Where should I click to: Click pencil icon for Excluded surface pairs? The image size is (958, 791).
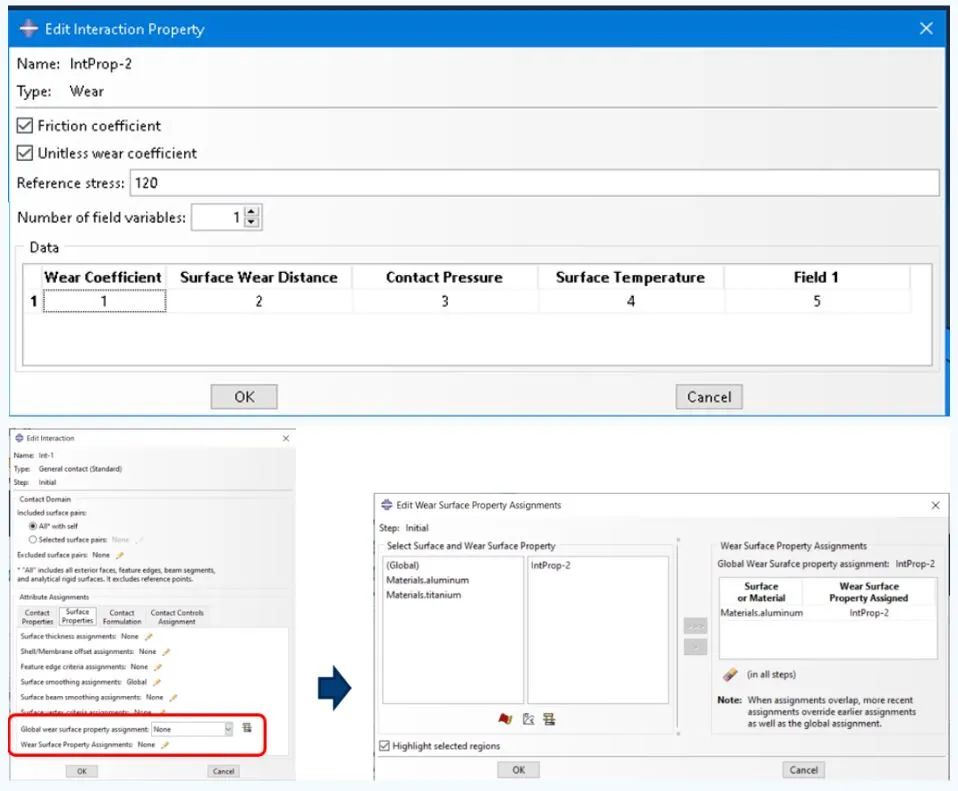click(x=120, y=555)
